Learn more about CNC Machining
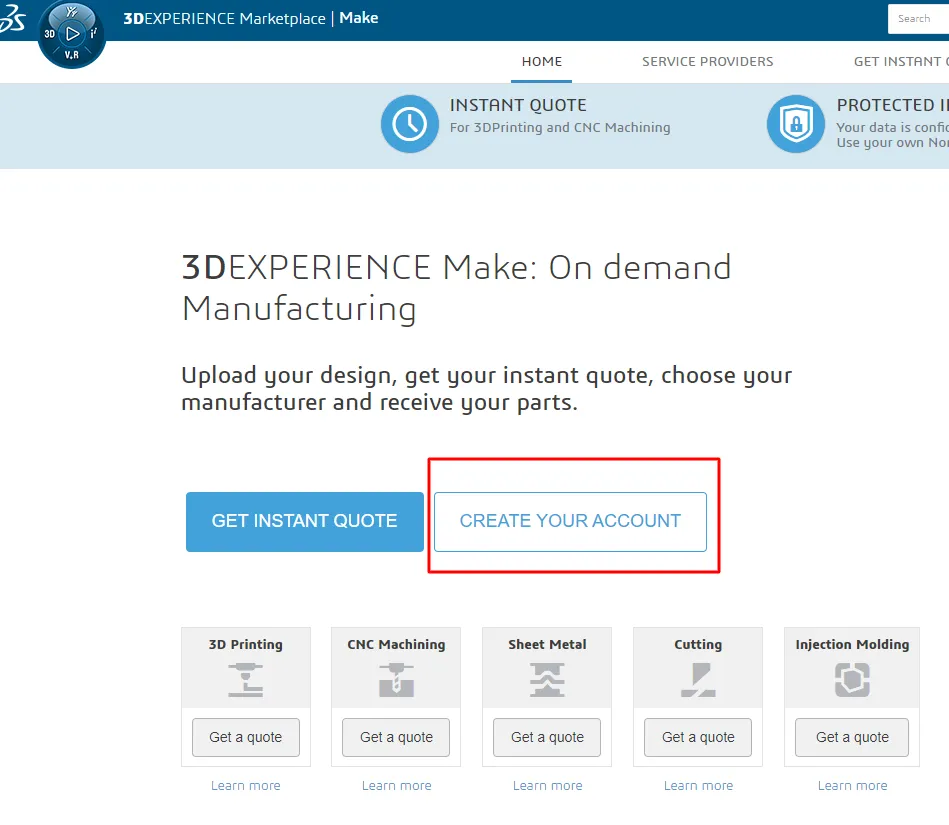The width and height of the screenshot is (949, 825). pos(396,785)
